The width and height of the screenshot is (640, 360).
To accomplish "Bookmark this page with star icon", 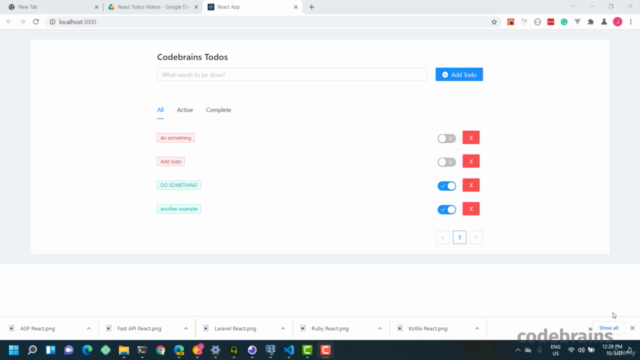I will pos(494,22).
